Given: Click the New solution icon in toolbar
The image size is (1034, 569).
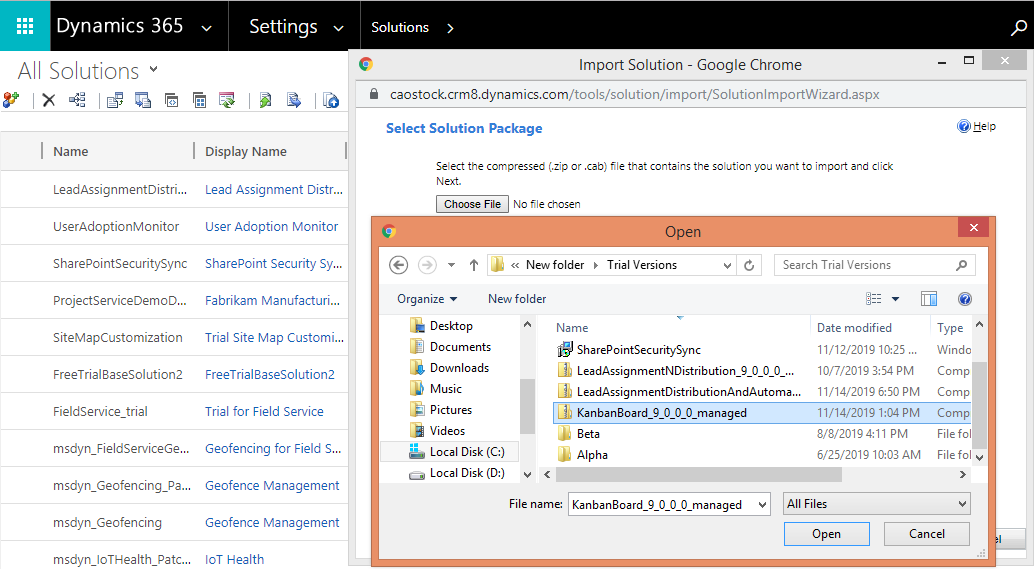Looking at the screenshot, I should pyautogui.click(x=11, y=100).
